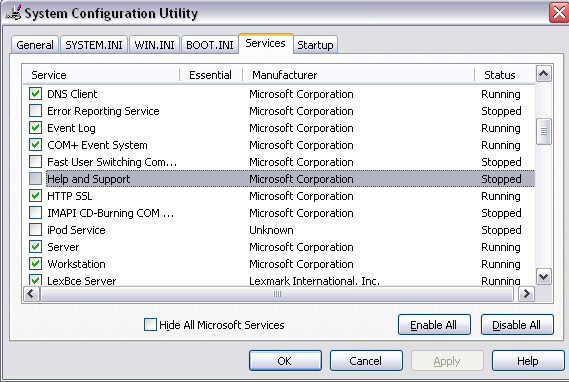Enable the Help and Support checkbox
The width and height of the screenshot is (569, 382).
point(35,178)
